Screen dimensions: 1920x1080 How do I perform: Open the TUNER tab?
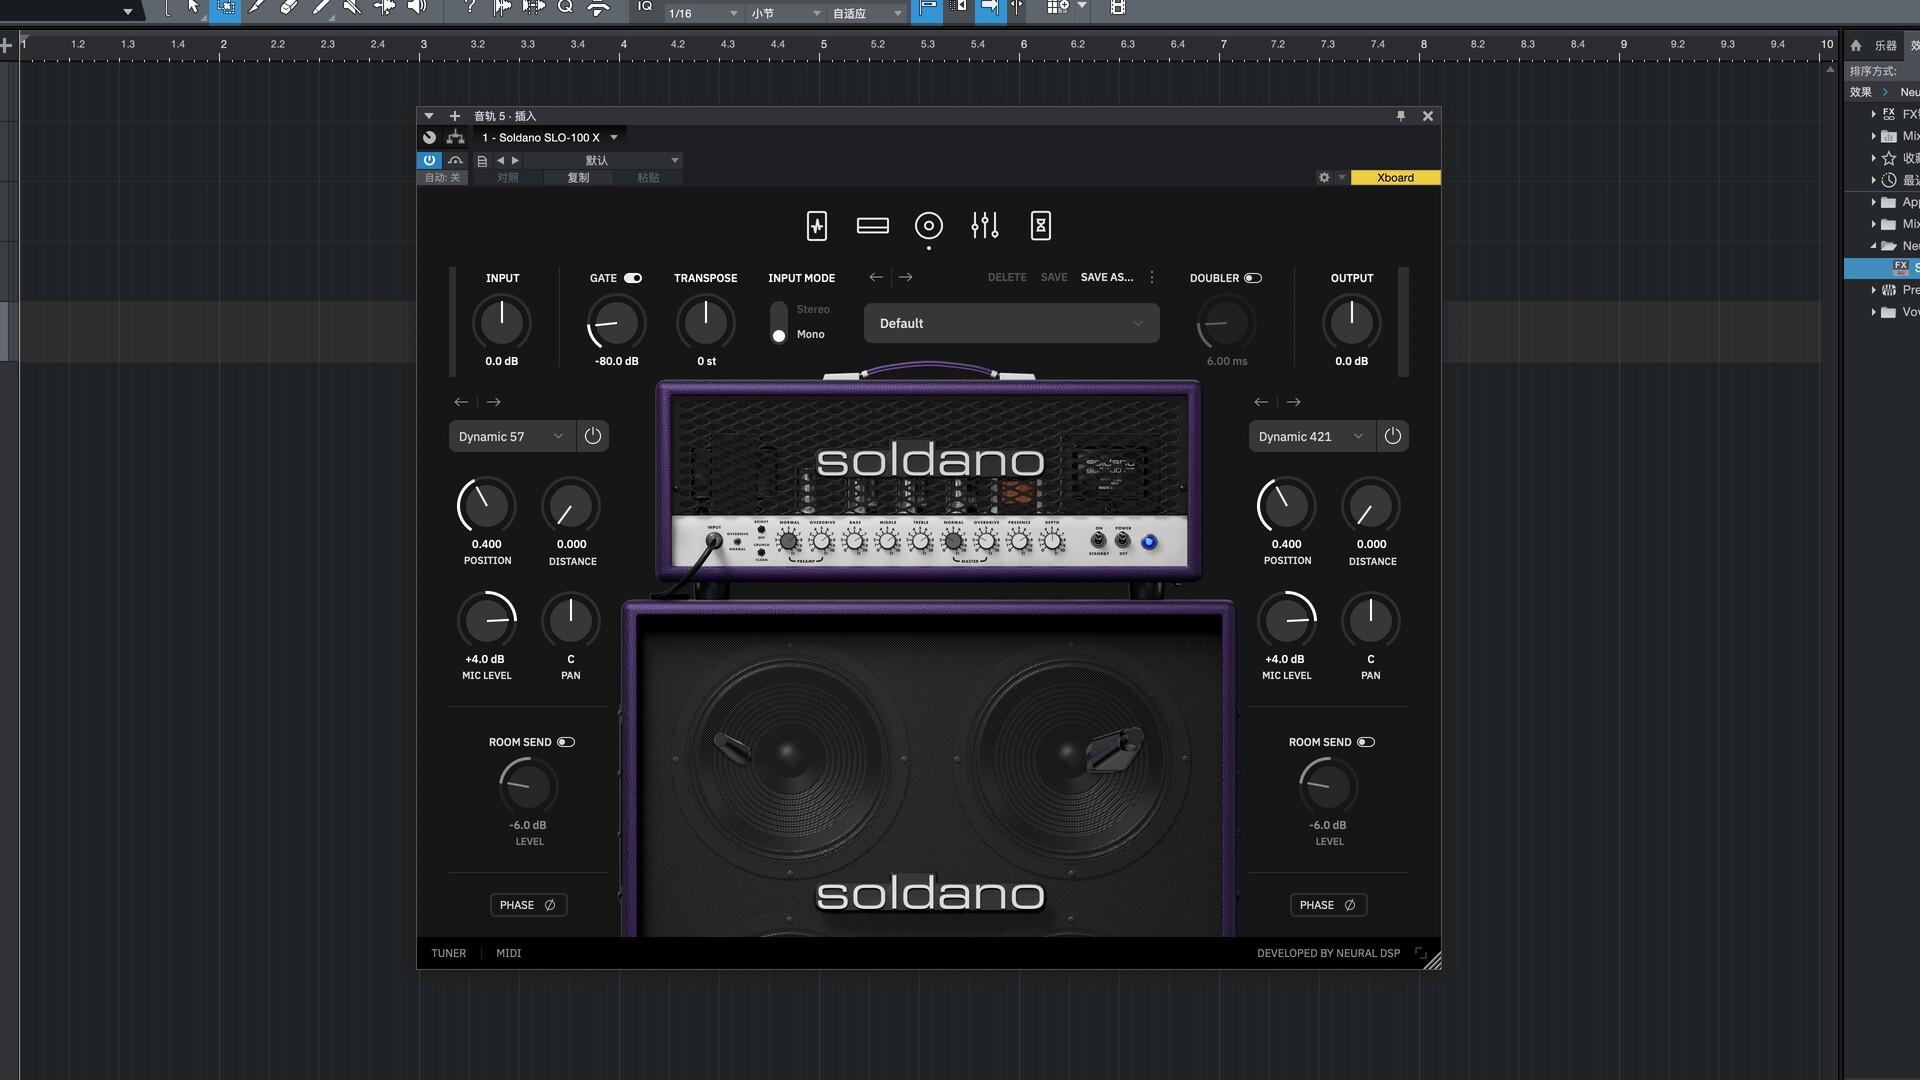pos(448,953)
